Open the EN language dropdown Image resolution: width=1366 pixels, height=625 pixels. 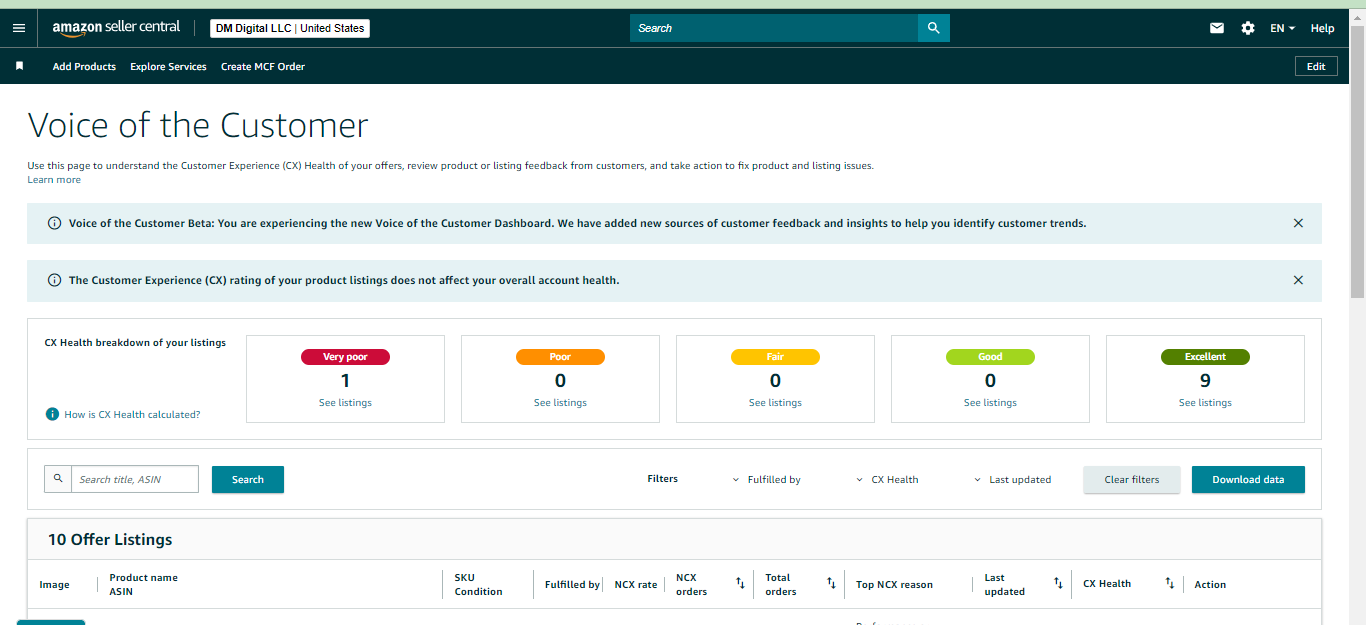tap(1282, 28)
